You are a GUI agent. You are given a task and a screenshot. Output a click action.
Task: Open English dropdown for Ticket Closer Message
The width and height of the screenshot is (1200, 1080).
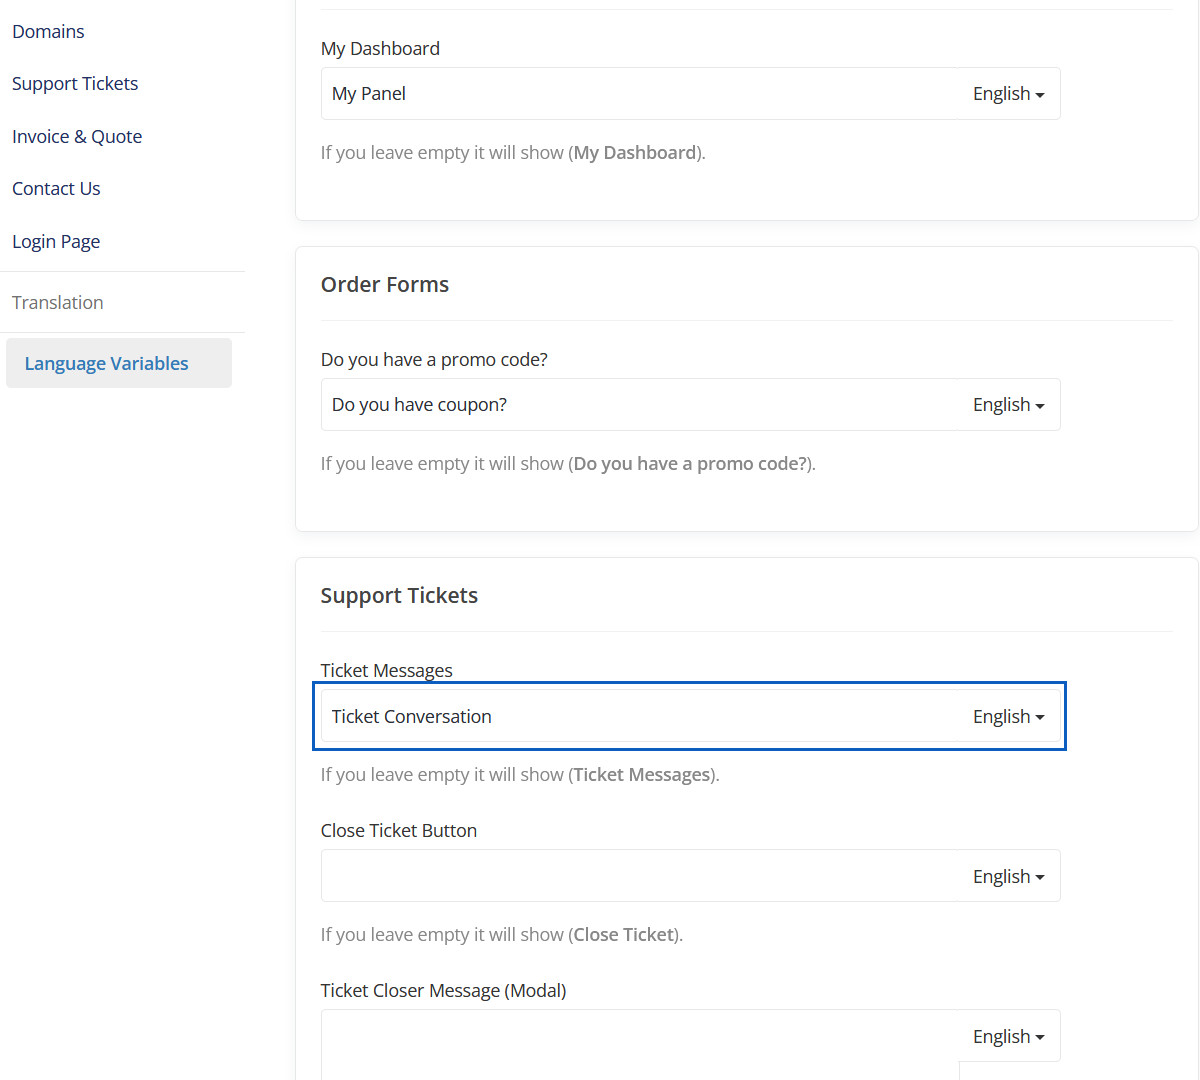click(x=1008, y=1036)
